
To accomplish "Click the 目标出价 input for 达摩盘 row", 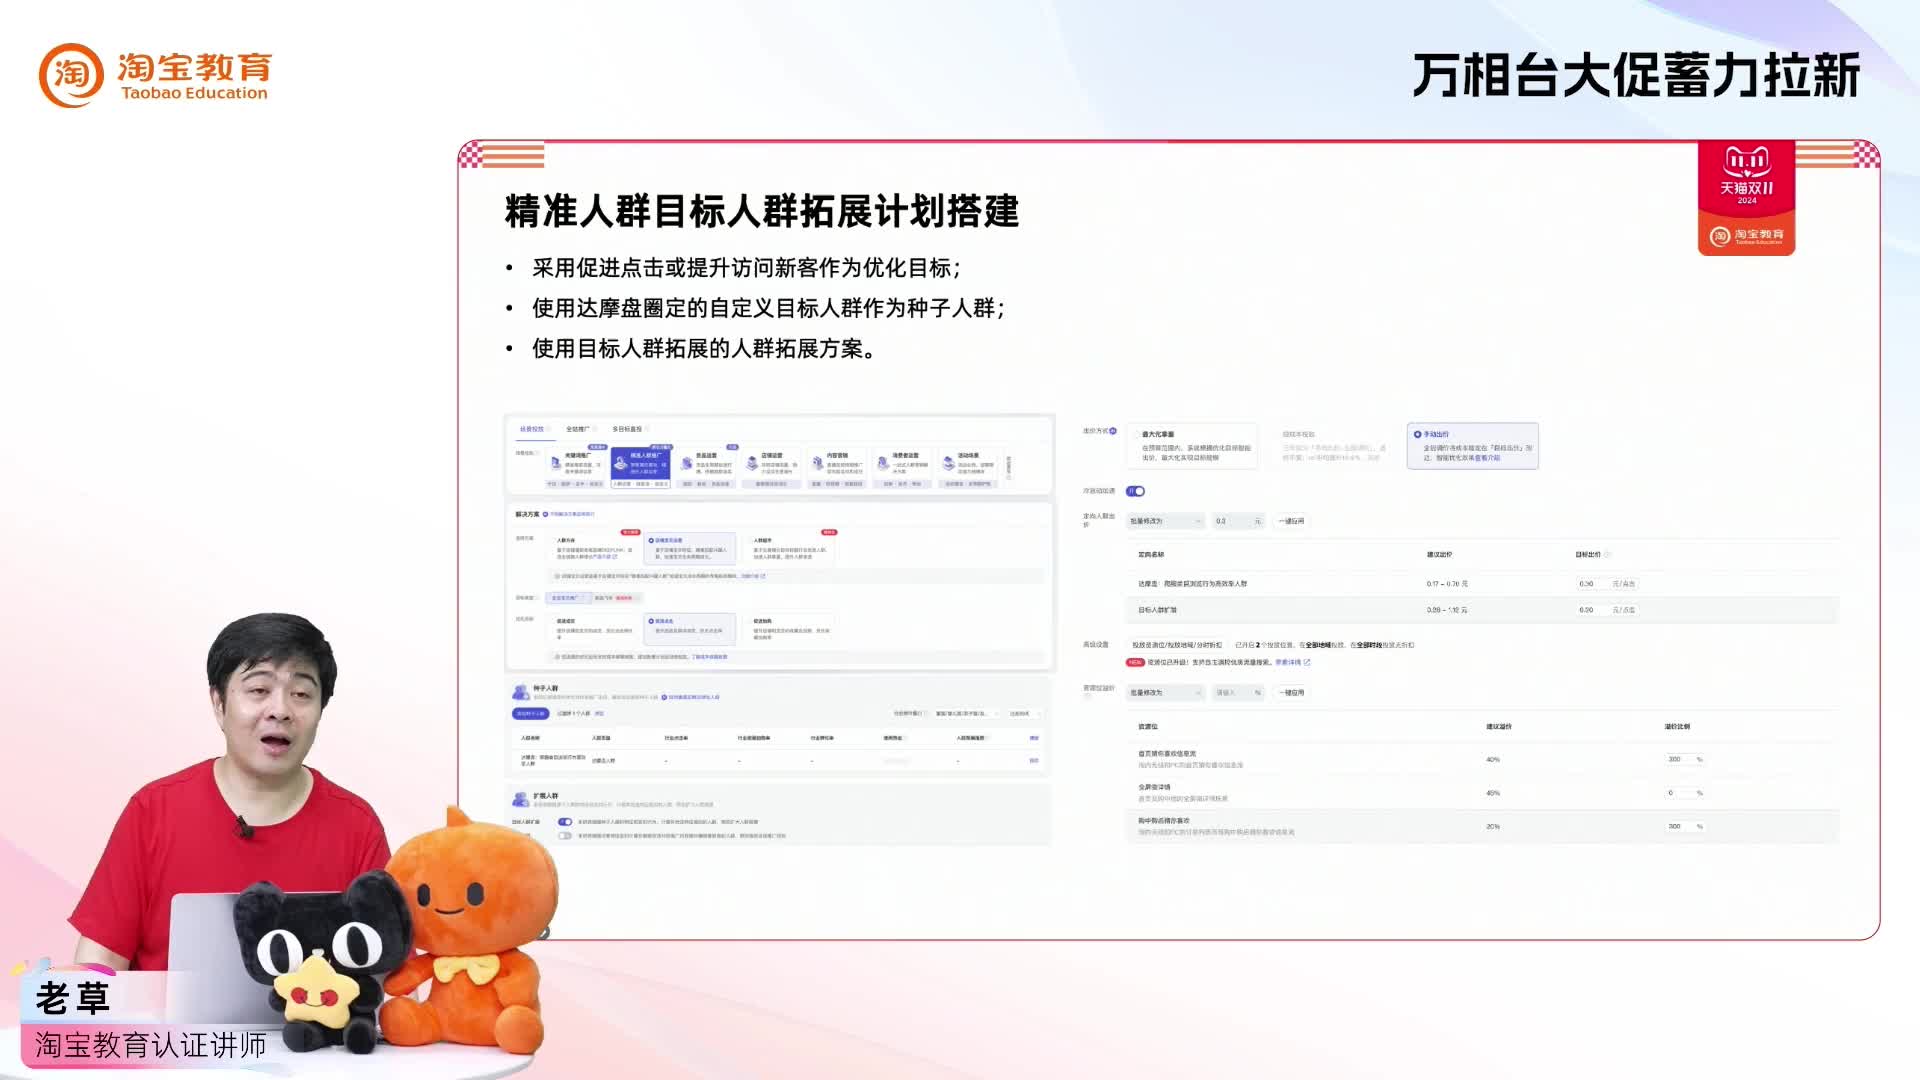I will [1586, 584].
